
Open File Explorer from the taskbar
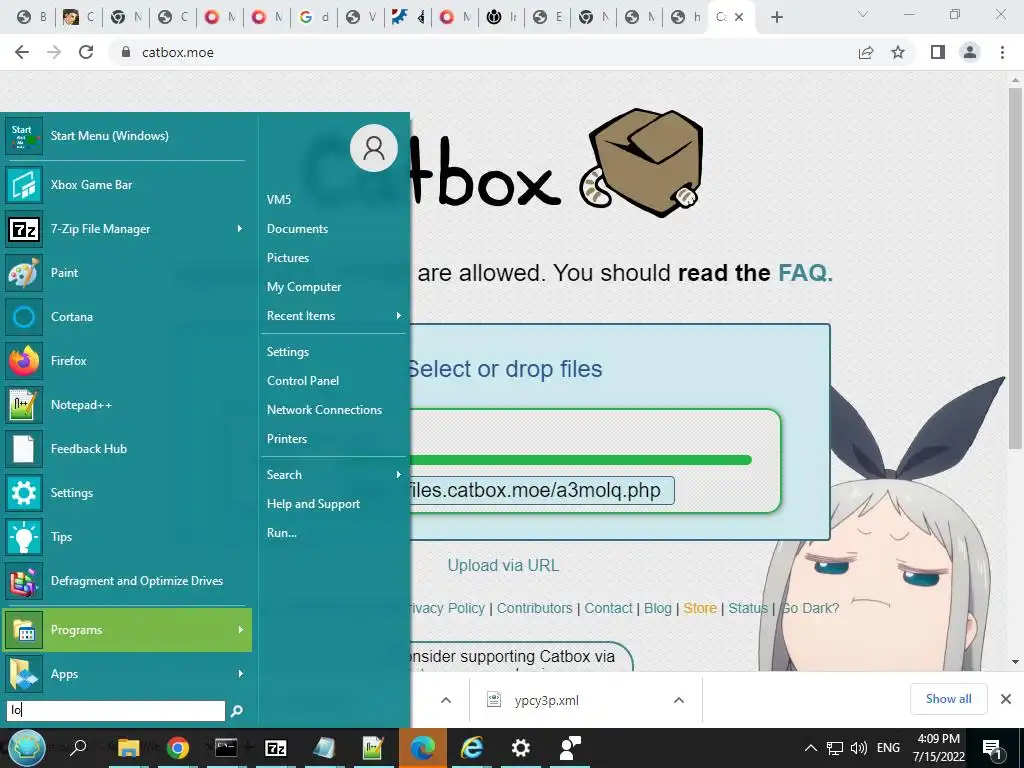[128, 748]
